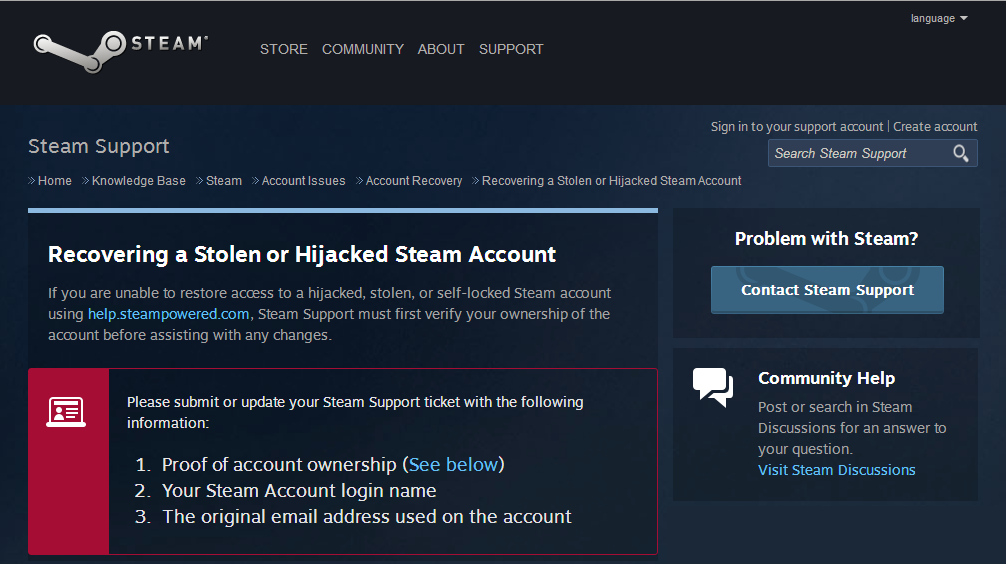
Task: Go to the Steam breadcrumb
Action: click(x=224, y=181)
